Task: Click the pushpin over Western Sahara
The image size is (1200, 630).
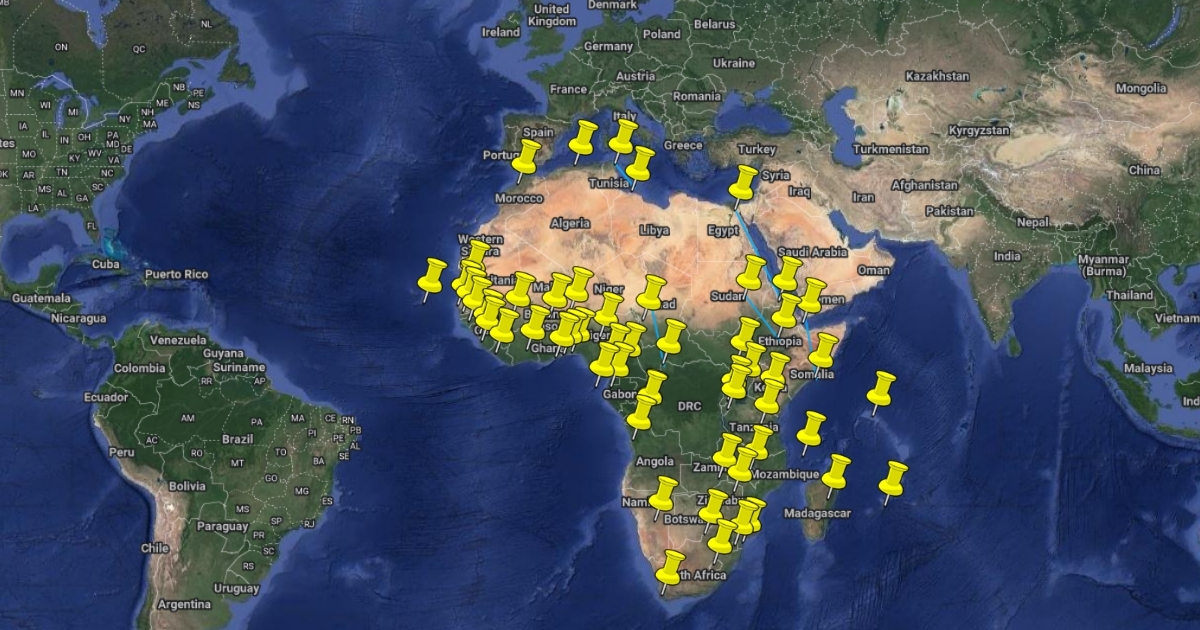Action: (x=478, y=255)
